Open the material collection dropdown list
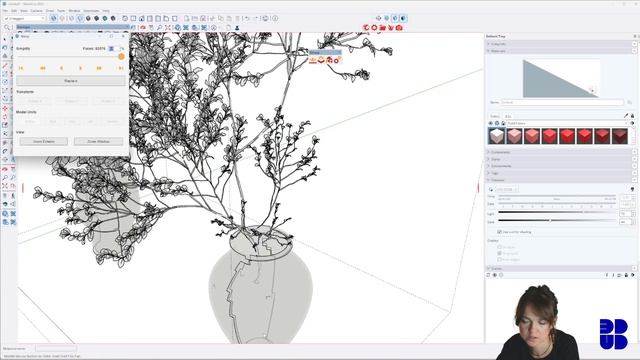The width and height of the screenshot is (640, 360). (567, 123)
